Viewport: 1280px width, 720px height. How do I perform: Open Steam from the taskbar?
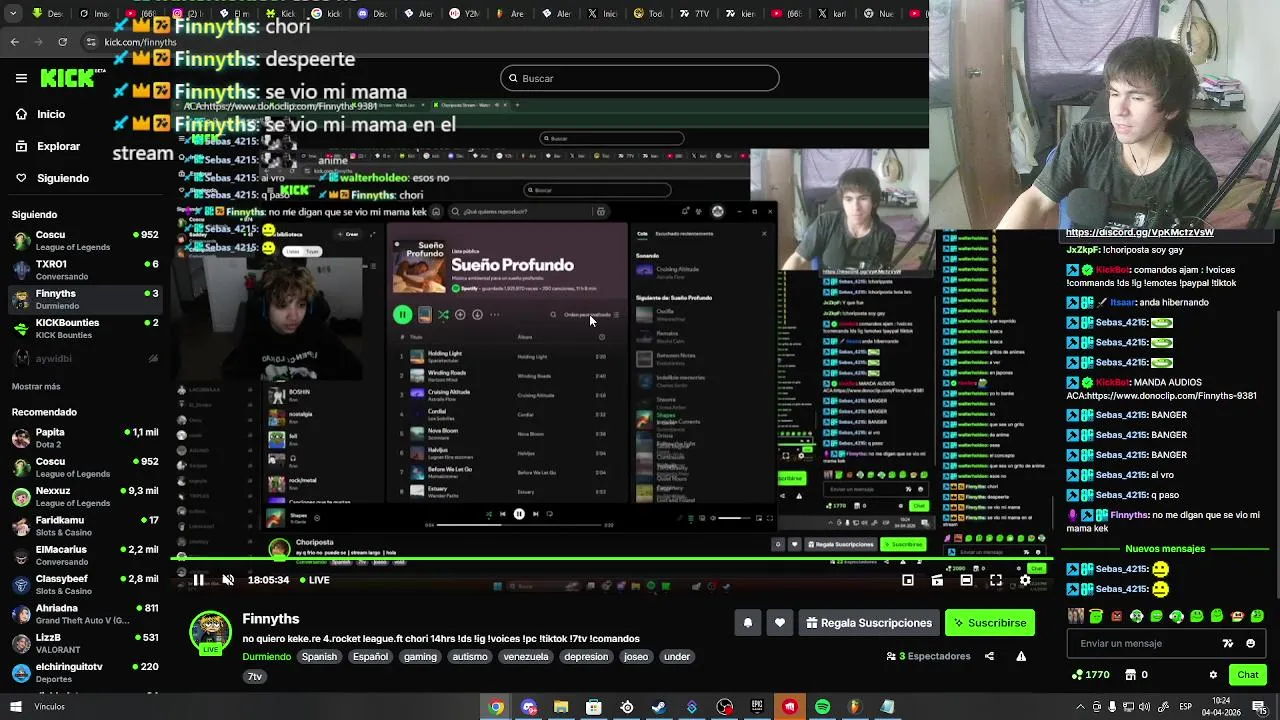click(x=659, y=707)
